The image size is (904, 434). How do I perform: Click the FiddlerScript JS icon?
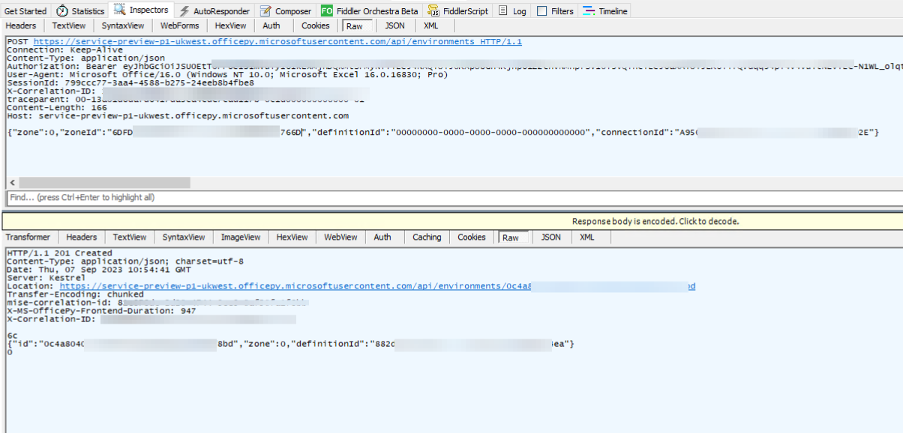(x=433, y=11)
